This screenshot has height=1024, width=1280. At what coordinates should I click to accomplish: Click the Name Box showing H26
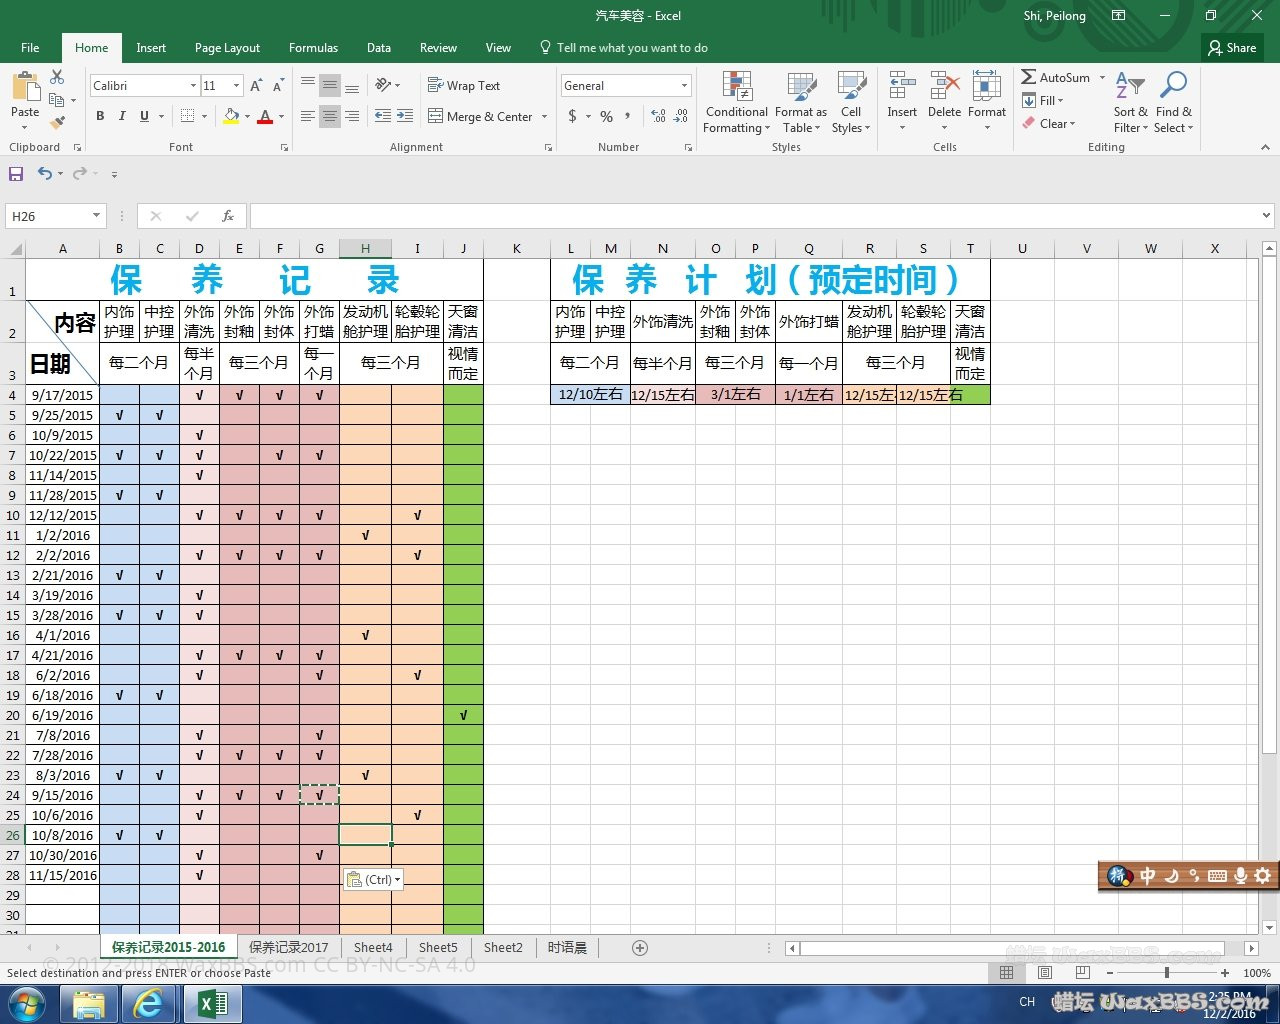pyautogui.click(x=48, y=216)
